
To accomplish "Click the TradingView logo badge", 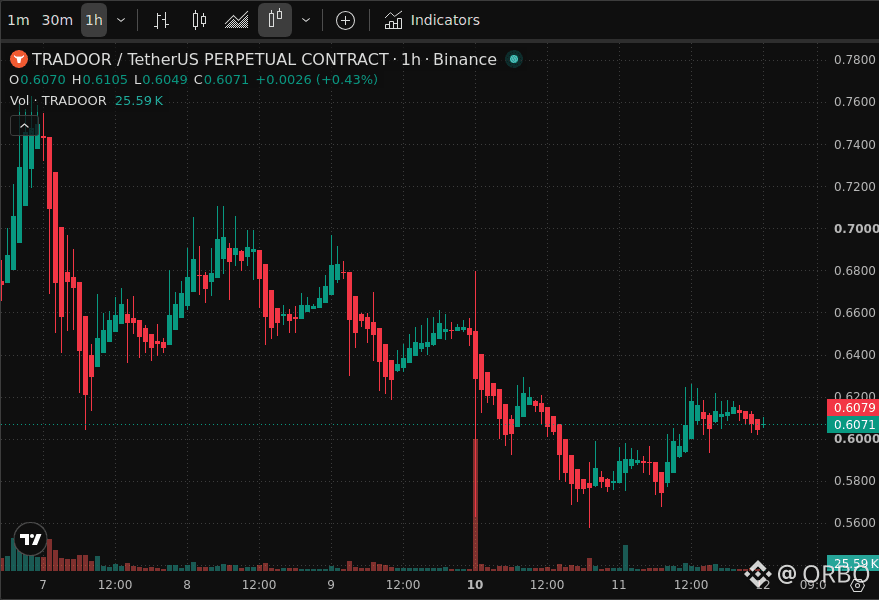I will pos(30,539).
